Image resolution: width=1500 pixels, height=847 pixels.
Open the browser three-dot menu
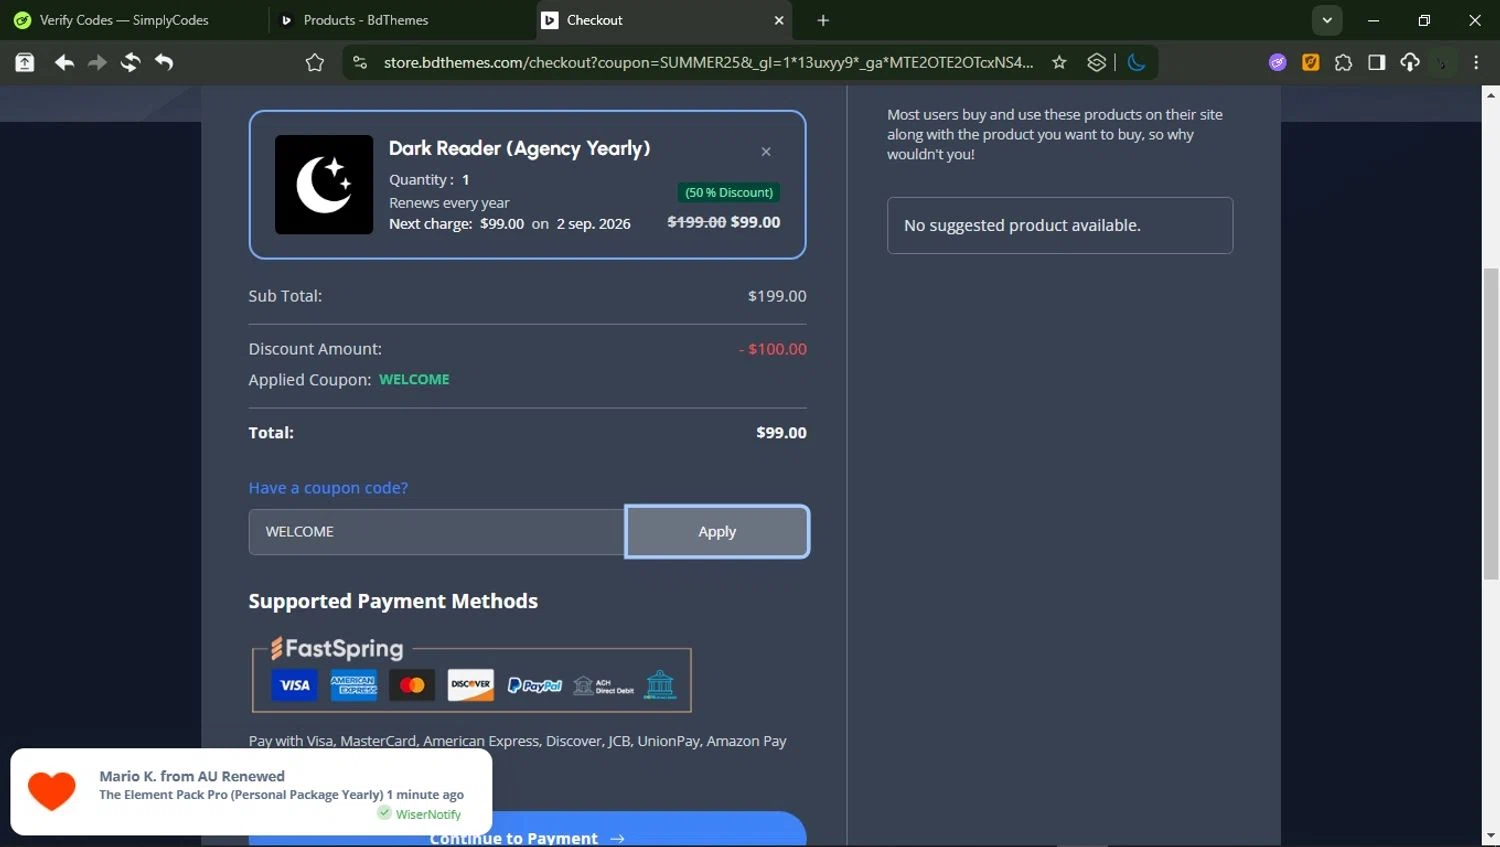click(1476, 63)
